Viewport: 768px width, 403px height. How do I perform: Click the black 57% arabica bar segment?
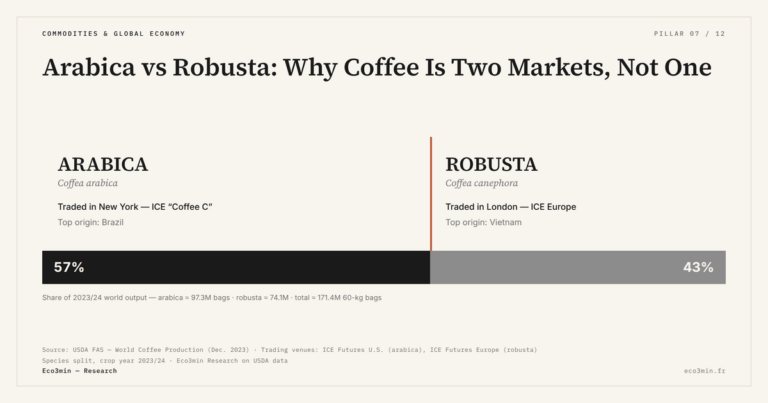pyautogui.click(x=236, y=267)
